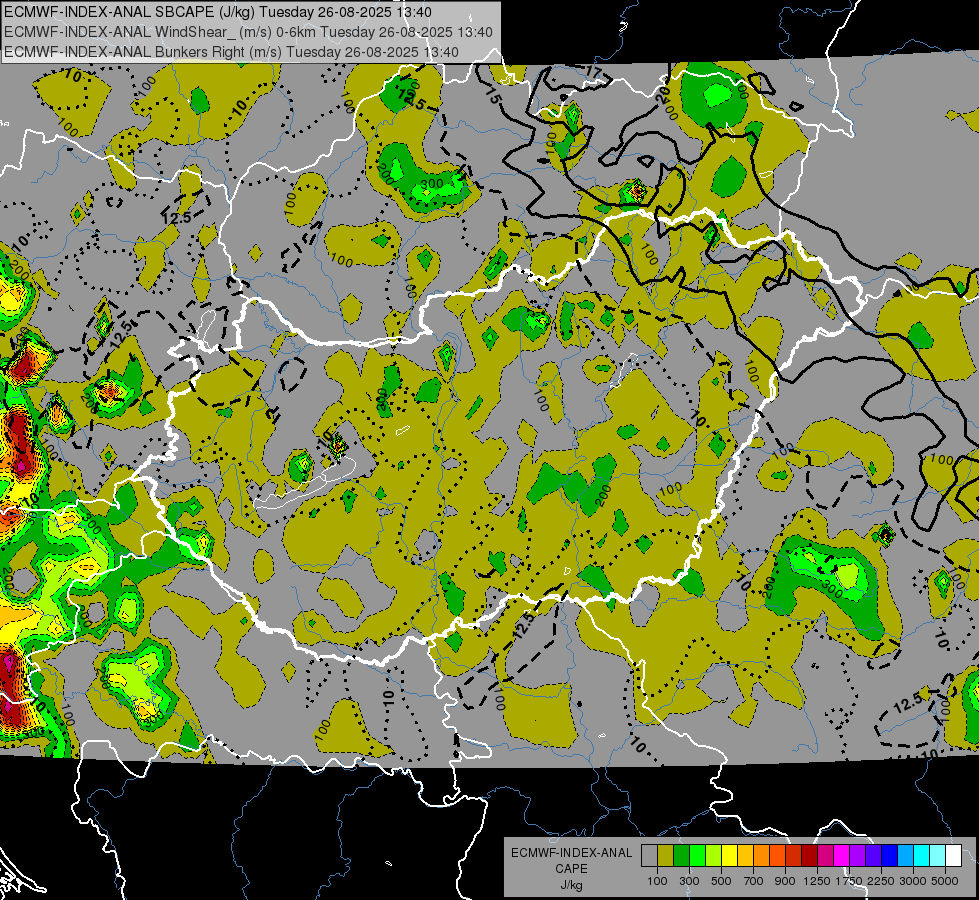Click the olive swatch above 100
Screen dimensions: 979x900
coord(666,856)
